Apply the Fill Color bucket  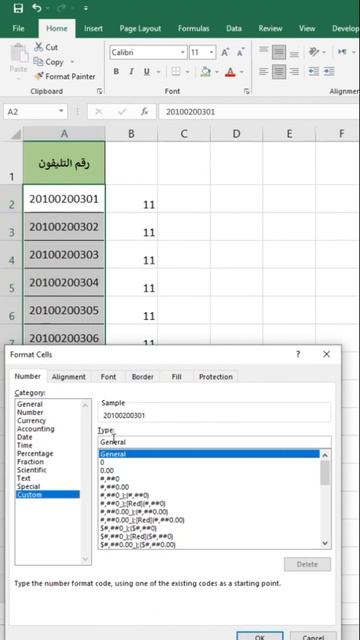click(206, 72)
